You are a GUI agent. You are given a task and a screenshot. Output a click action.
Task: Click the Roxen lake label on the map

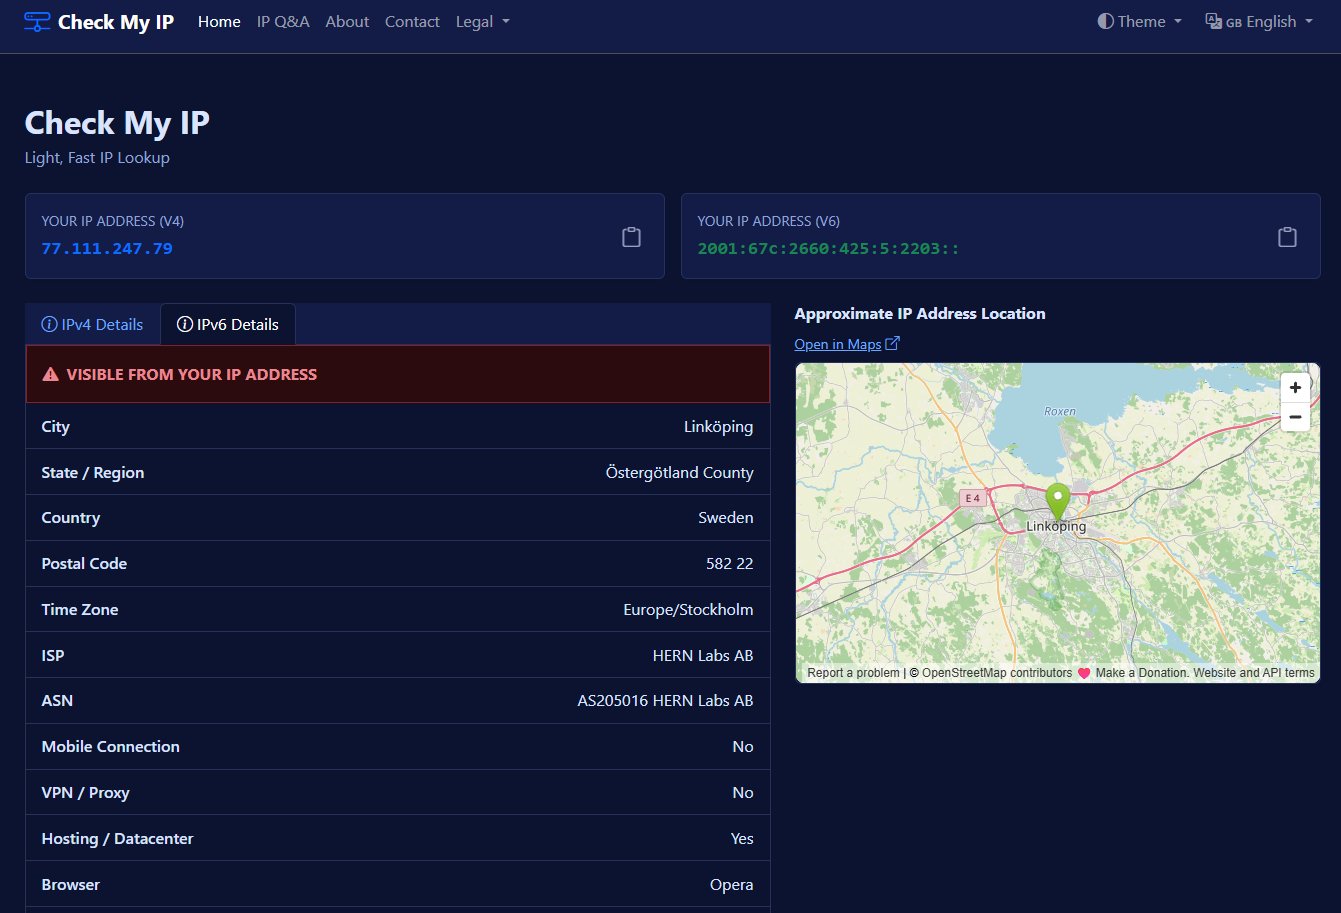tap(1059, 411)
